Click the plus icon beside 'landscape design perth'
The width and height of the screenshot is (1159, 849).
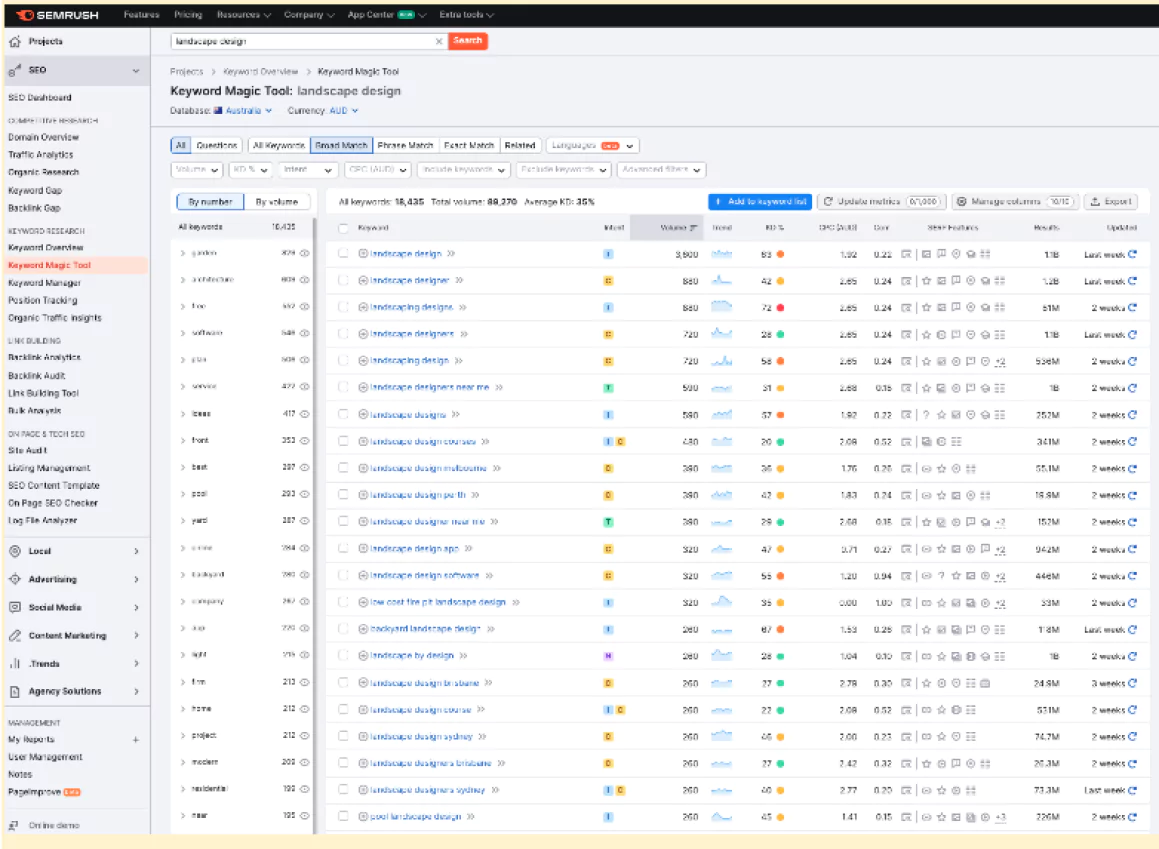coord(363,495)
